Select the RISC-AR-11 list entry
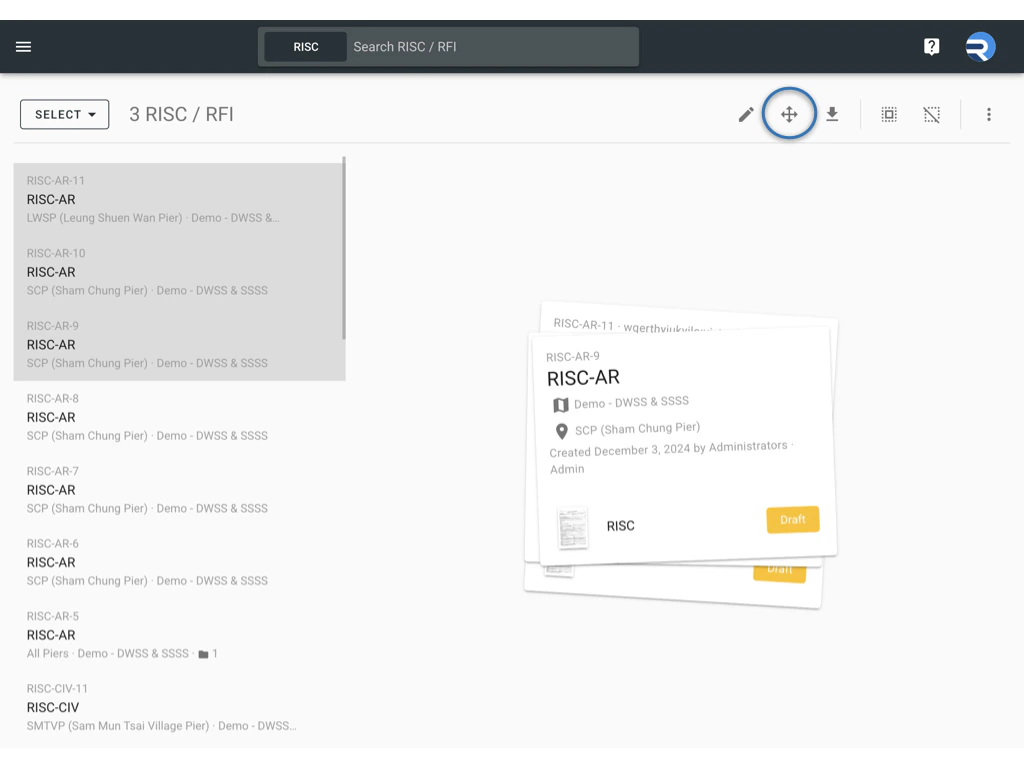Image resolution: width=1024 pixels, height=768 pixels. [x=179, y=199]
